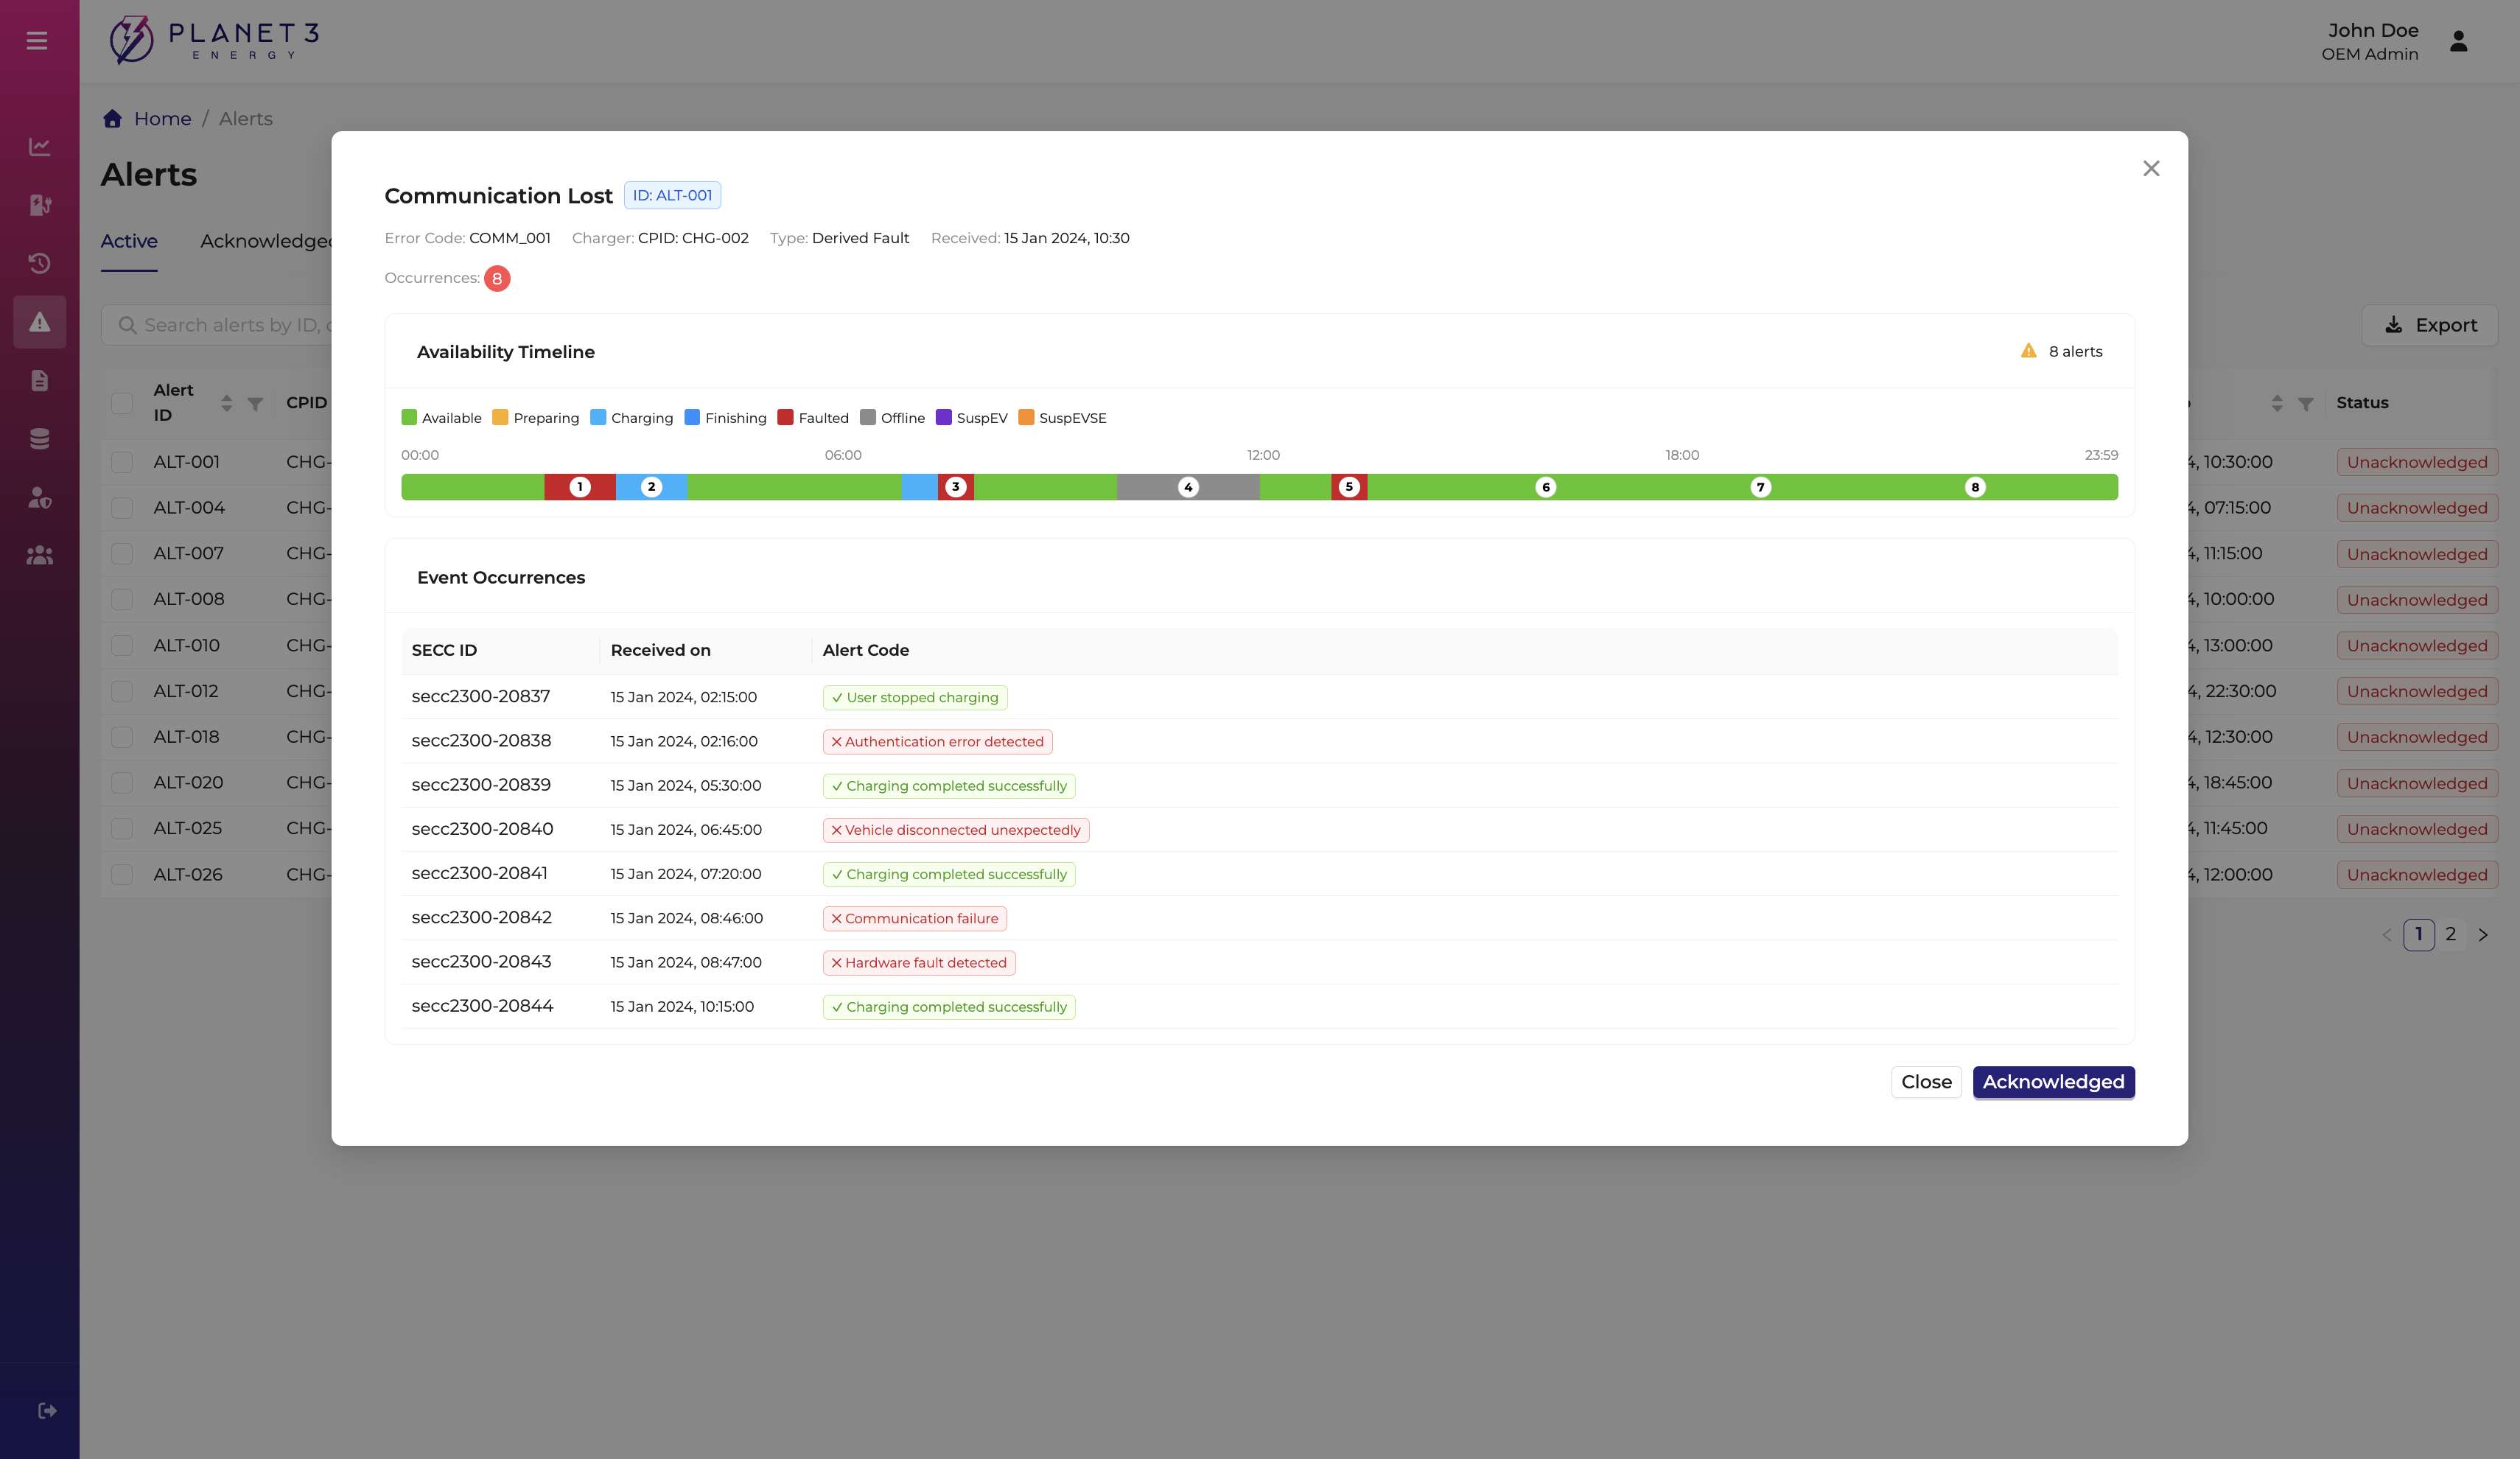This screenshot has height=1459, width=2520.
Task: Open the analytics chart sidebar icon
Action: pos(40,147)
